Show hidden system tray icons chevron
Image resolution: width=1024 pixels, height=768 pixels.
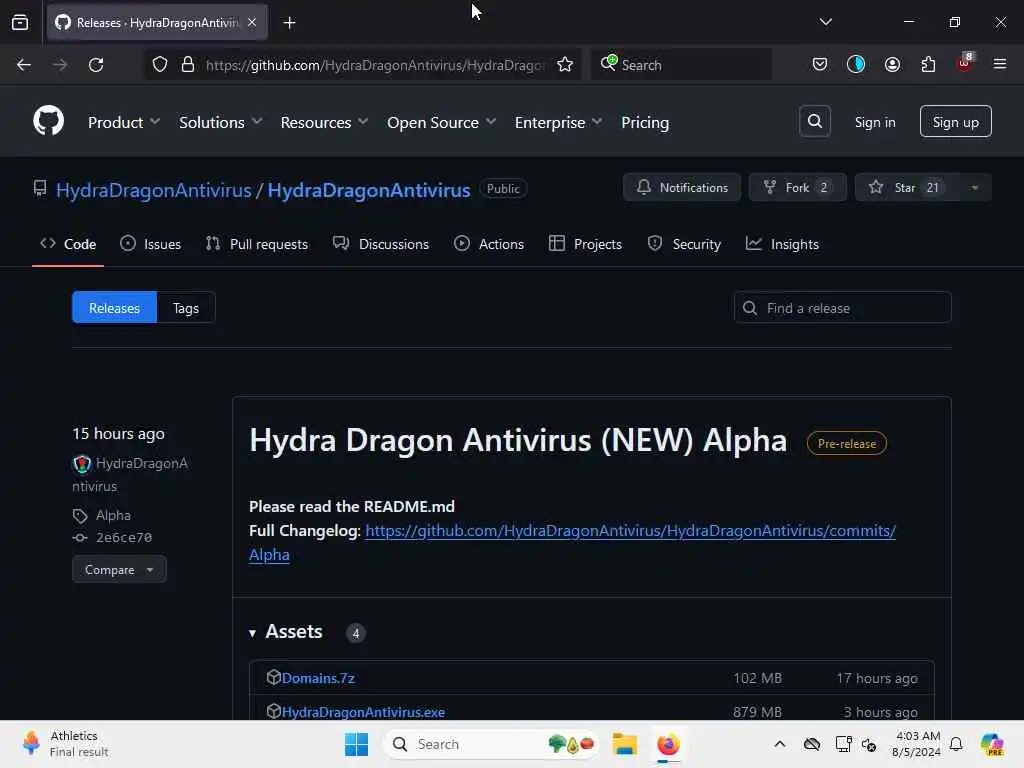(780, 744)
